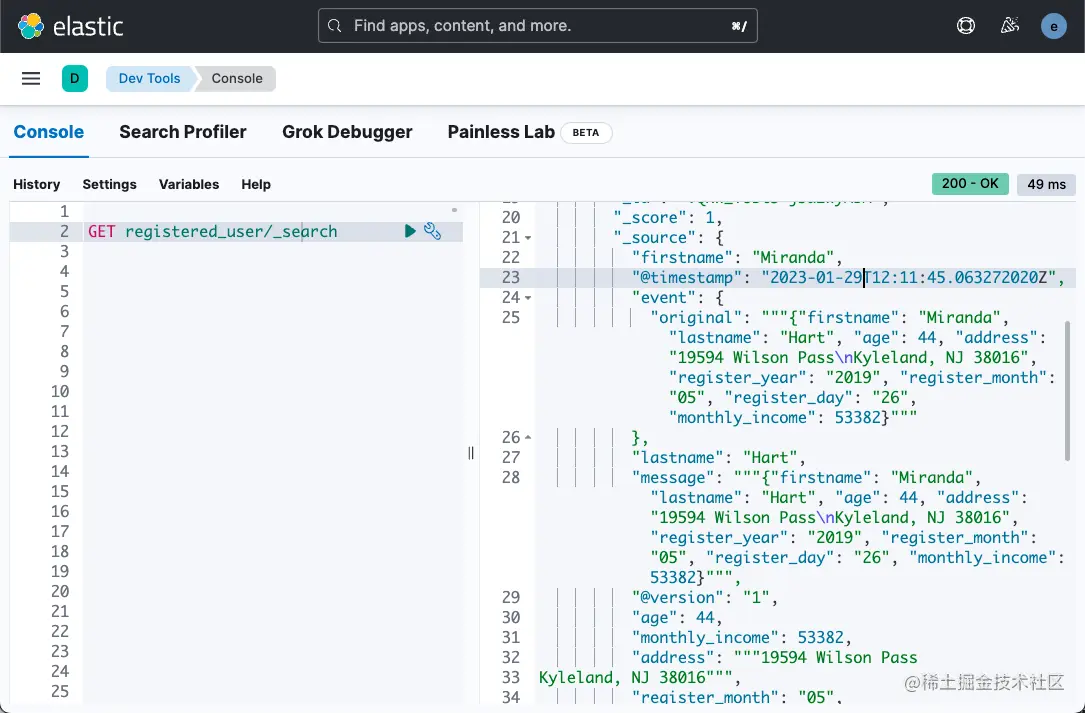
Task: Click the fold marker on line 26
Action: tap(528, 437)
